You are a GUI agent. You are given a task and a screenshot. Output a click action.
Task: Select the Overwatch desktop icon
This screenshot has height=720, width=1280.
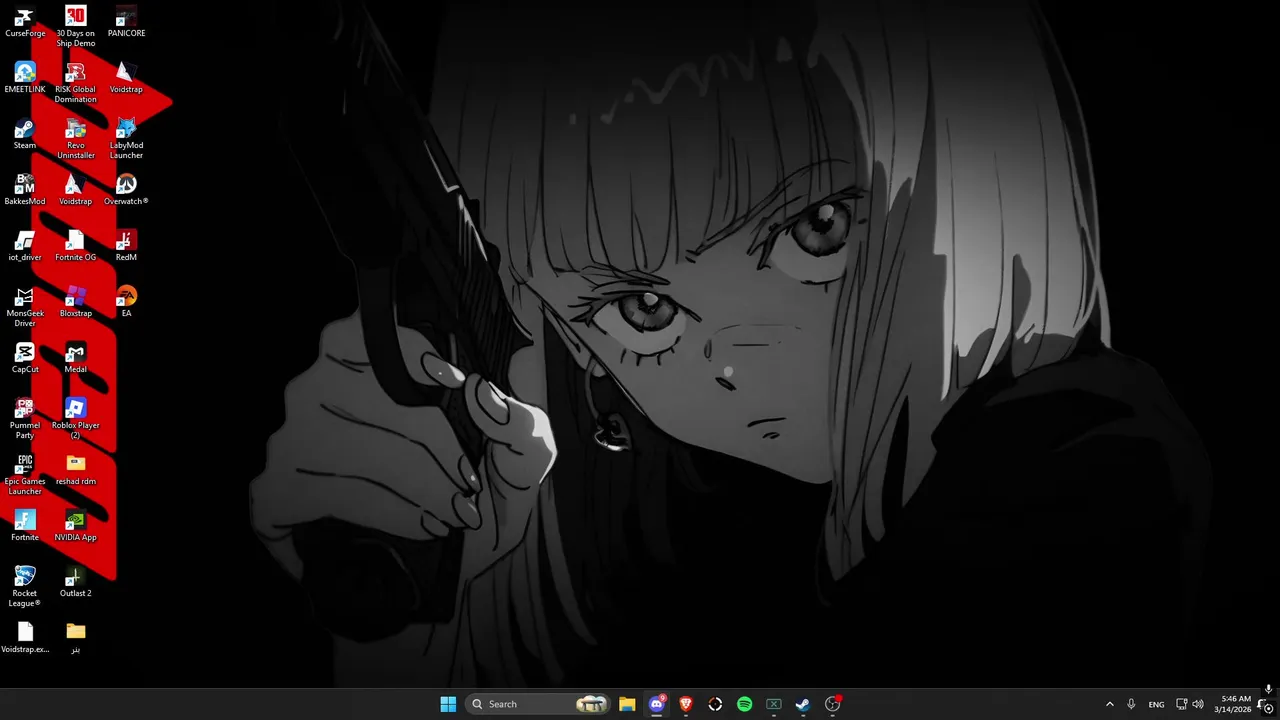[x=126, y=190]
